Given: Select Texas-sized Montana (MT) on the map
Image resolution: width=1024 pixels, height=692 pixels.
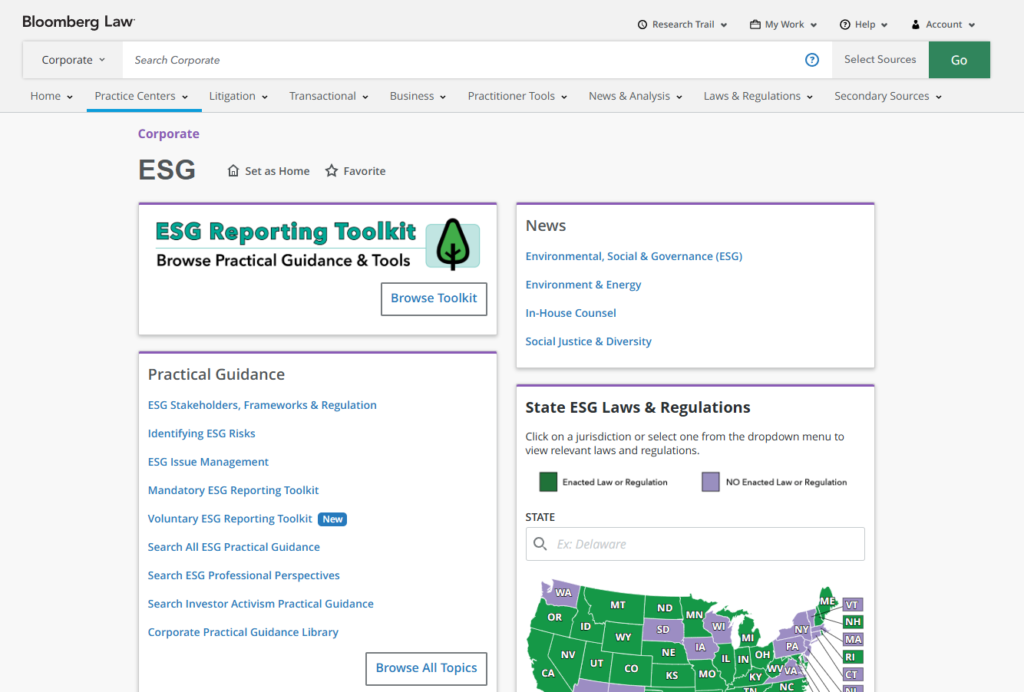Looking at the screenshot, I should 617,605.
